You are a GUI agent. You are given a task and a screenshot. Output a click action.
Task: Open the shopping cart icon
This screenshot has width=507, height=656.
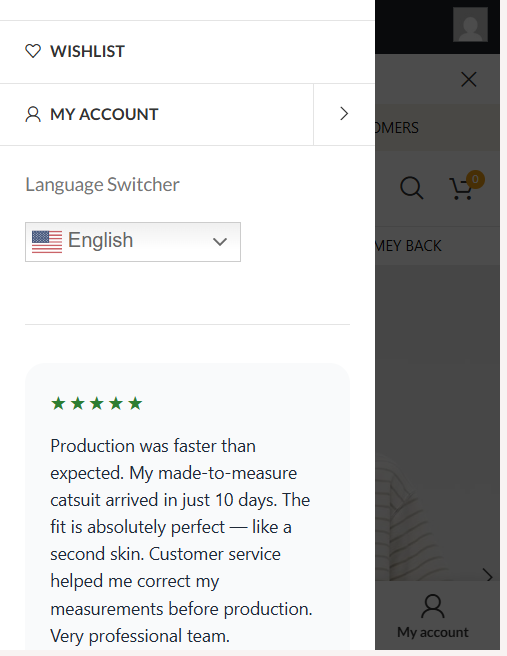(462, 189)
